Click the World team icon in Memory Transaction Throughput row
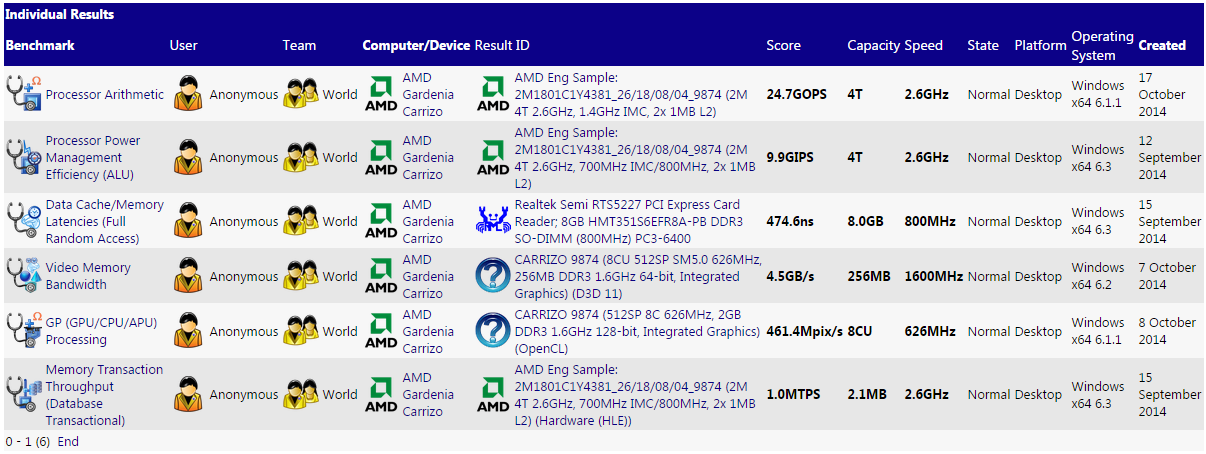 [x=301, y=394]
